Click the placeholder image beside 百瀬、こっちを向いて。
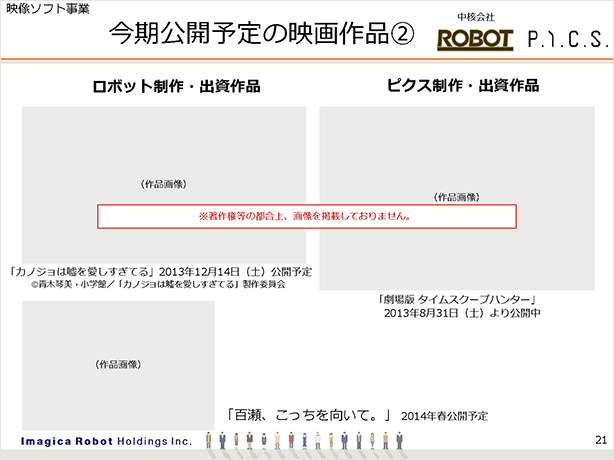Image resolution: width=614 pixels, height=460 pixels. 118,365
